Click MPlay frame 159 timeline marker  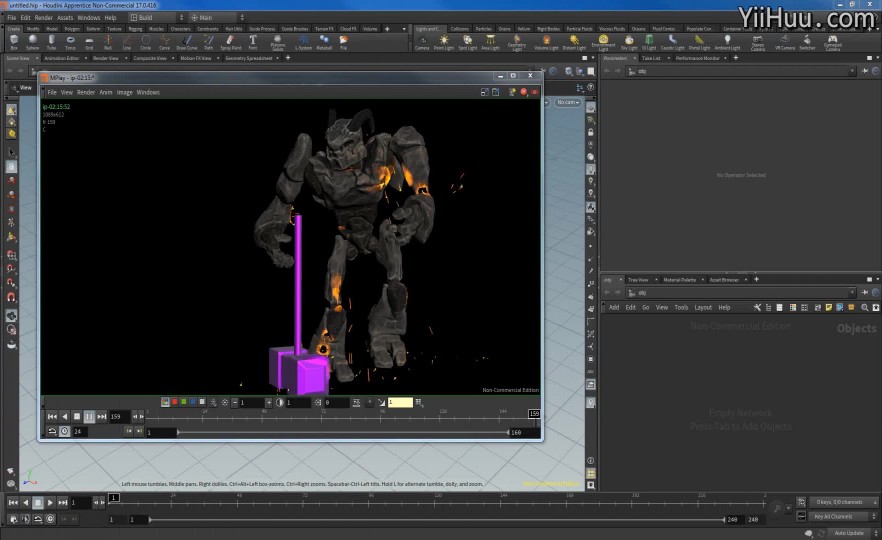tap(534, 413)
